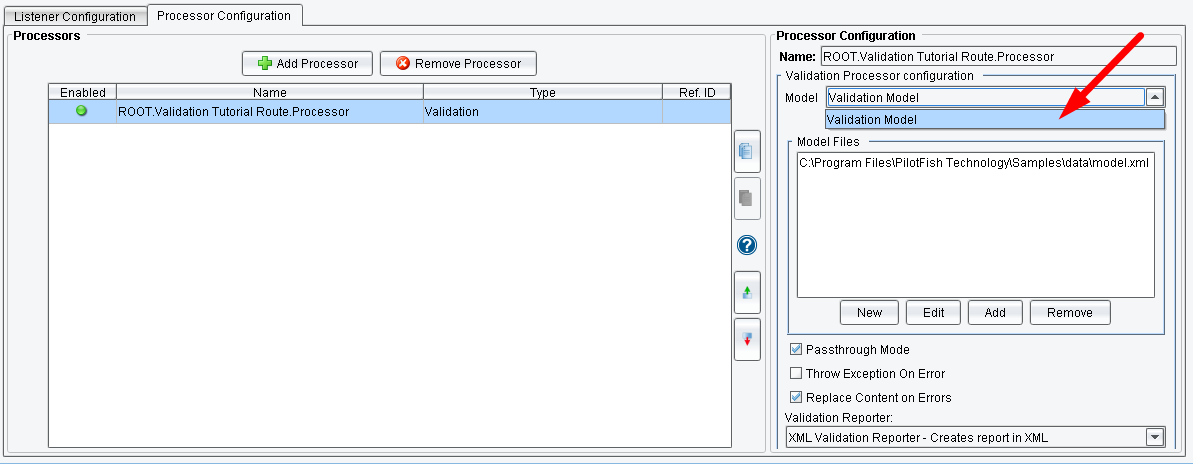Viewport: 1193px width, 464px height.
Task: Click the Remove Processor button
Action: [x=458, y=63]
